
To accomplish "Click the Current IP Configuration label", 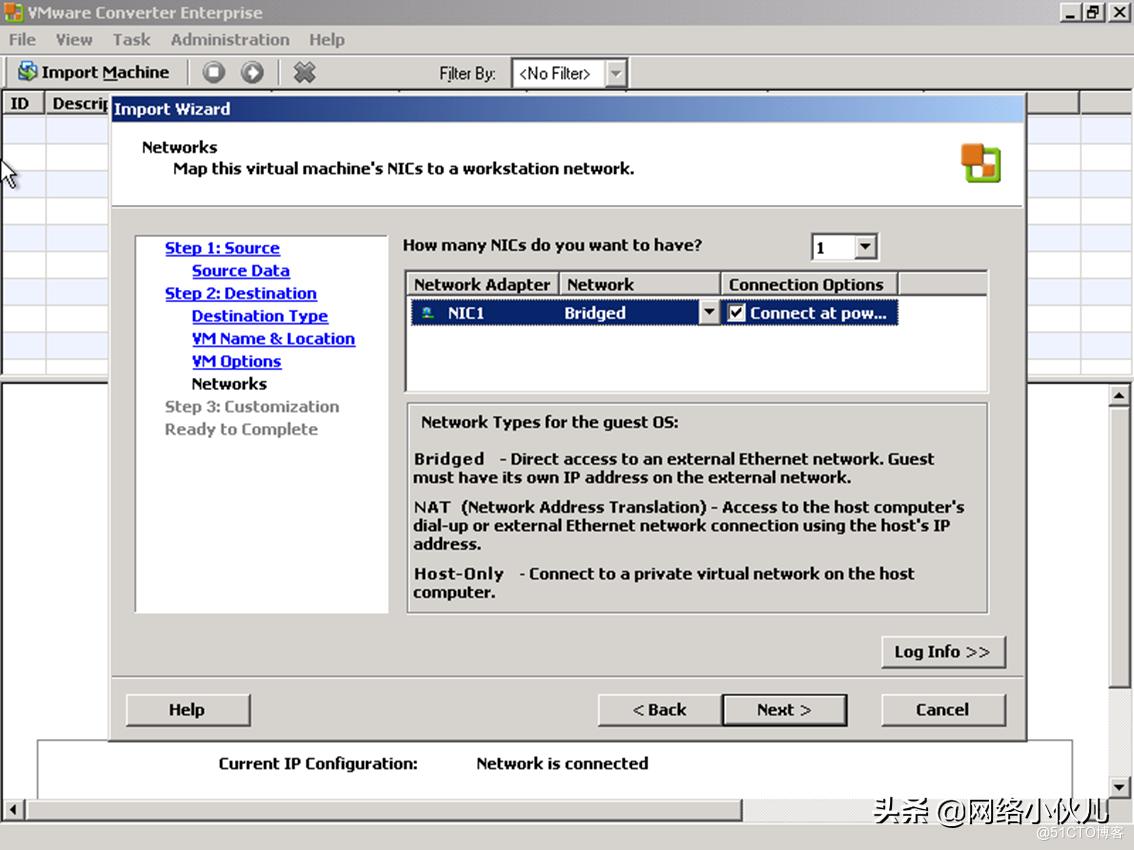I will tap(318, 763).
